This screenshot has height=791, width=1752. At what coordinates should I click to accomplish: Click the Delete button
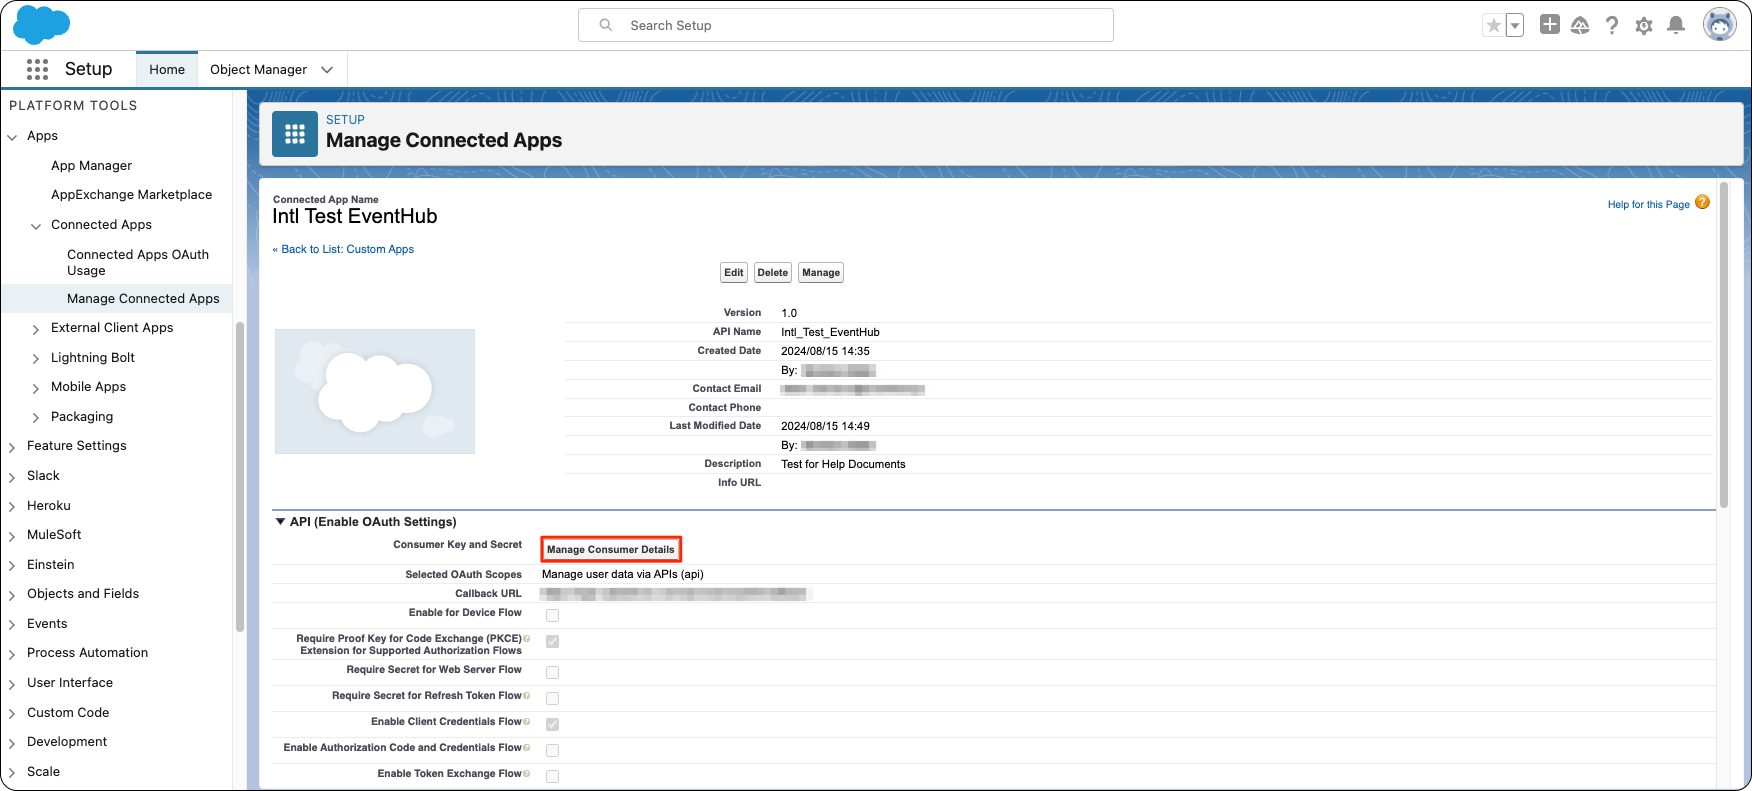tap(773, 273)
